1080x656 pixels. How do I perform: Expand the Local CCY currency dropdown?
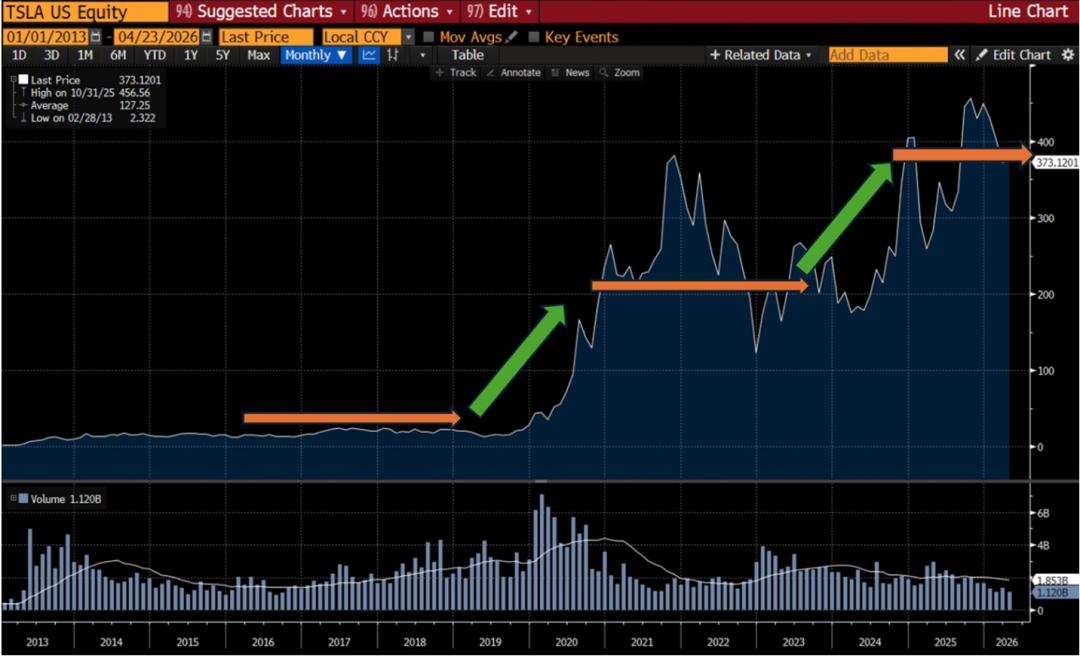(x=410, y=35)
